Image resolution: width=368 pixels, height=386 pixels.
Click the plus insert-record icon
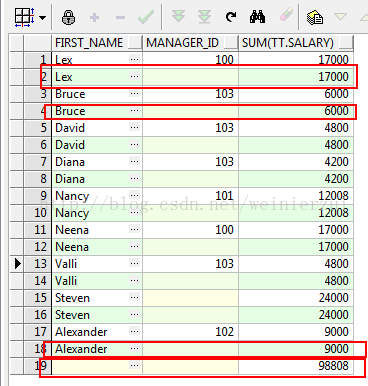(95, 17)
